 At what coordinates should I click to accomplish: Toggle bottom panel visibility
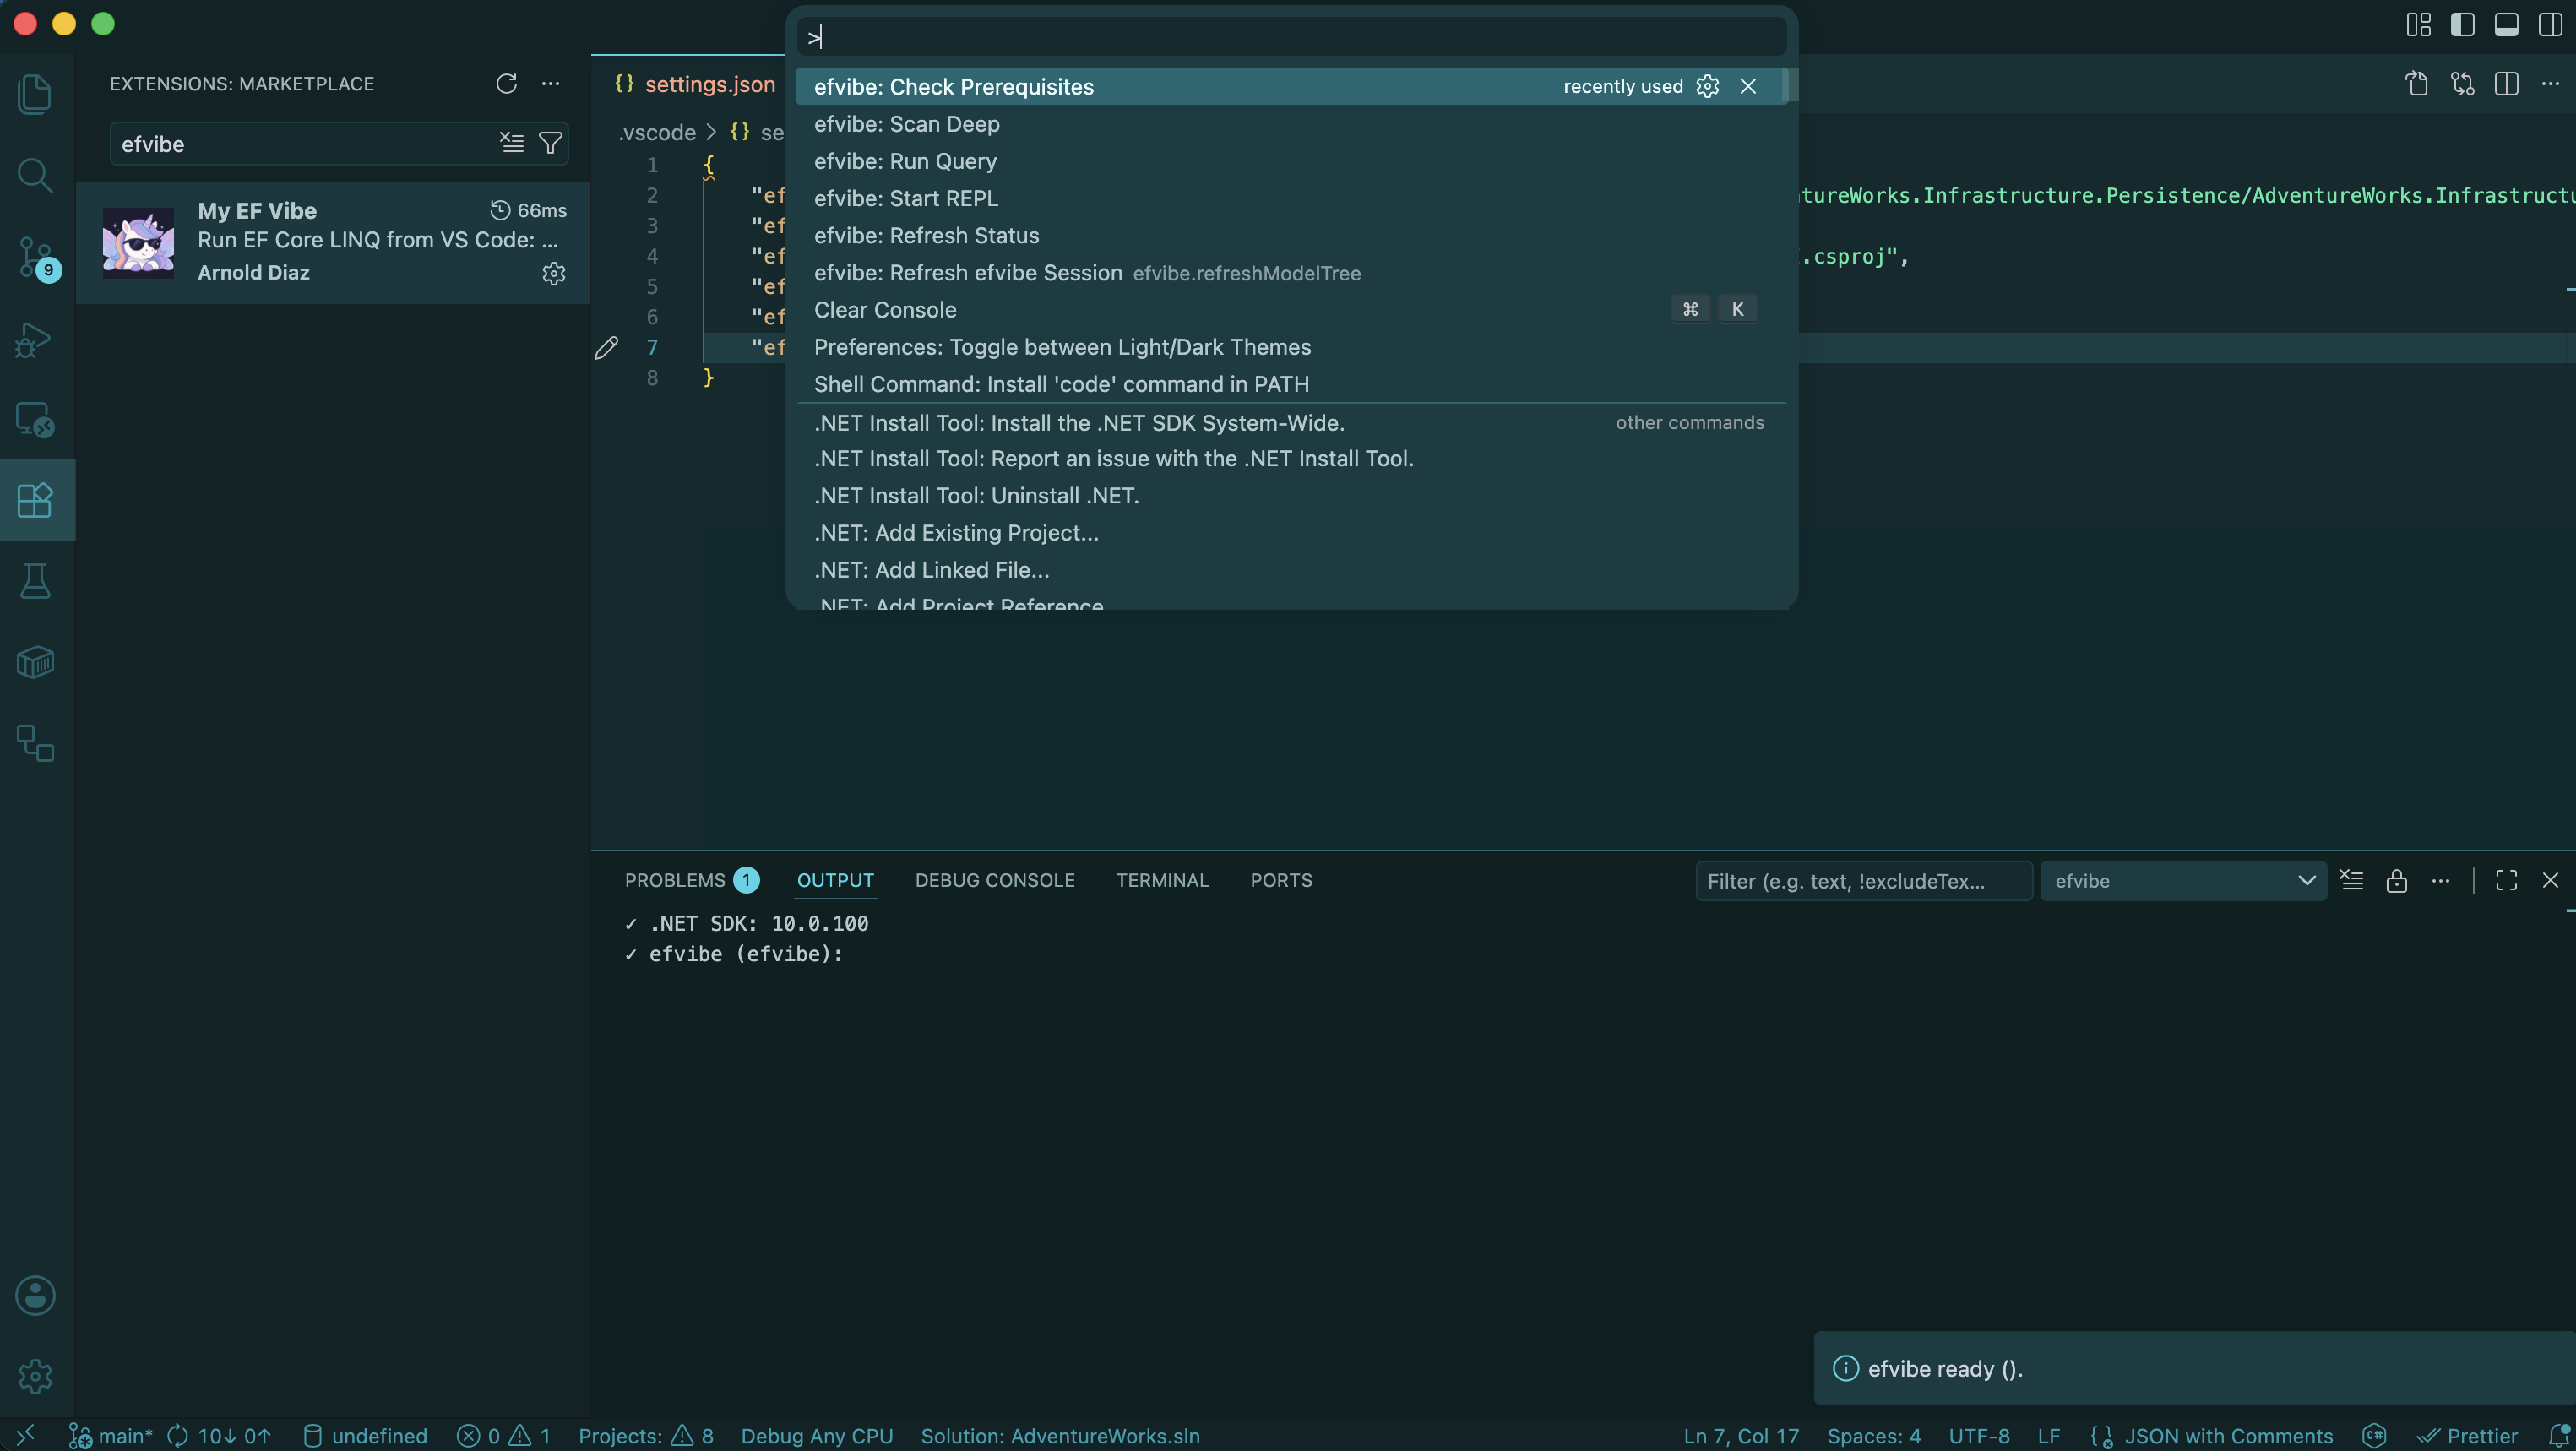(x=2507, y=25)
